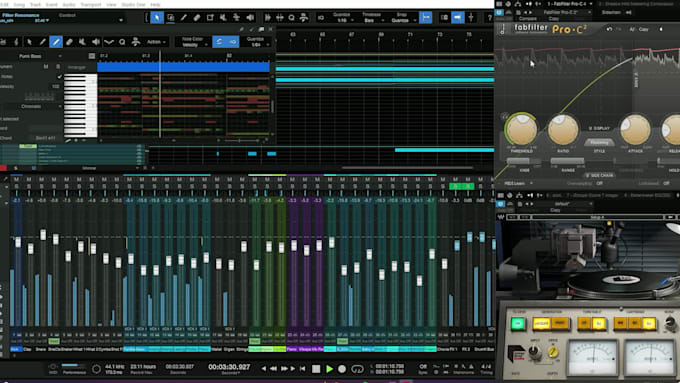Click the Undo arrow in FabFilter Pro-C 2

point(609,29)
